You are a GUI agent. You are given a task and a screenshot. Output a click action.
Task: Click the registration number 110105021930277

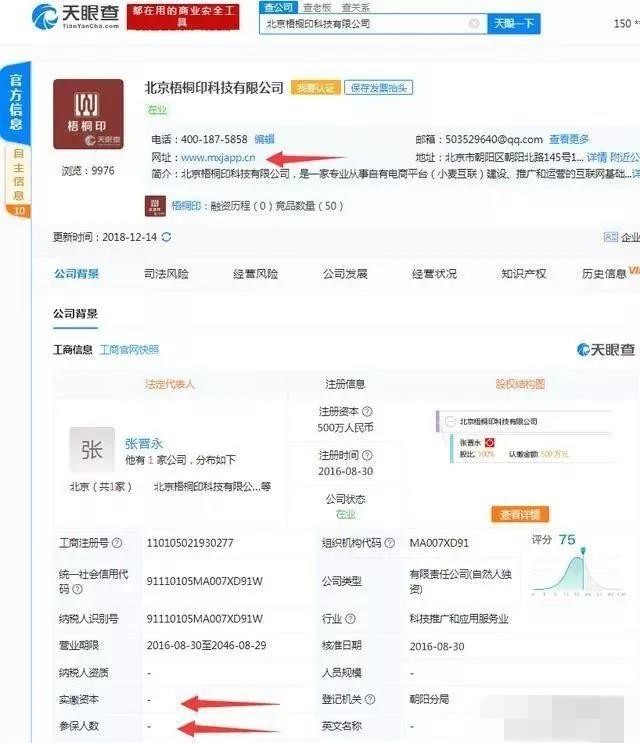pos(190,543)
